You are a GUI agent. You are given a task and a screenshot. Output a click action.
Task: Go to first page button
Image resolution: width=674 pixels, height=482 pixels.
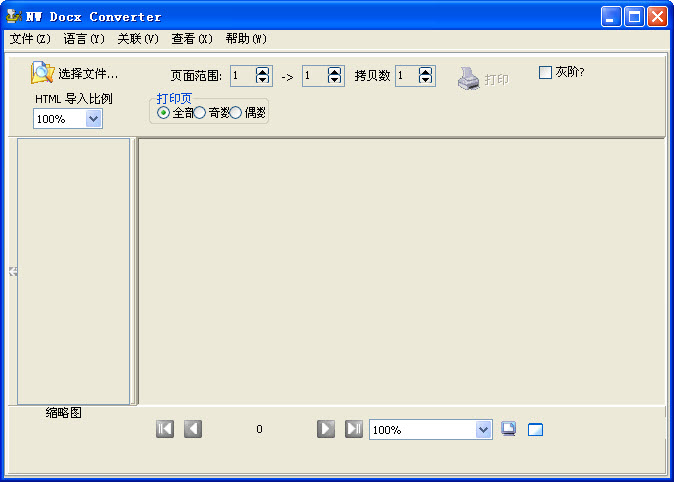[x=165, y=429]
